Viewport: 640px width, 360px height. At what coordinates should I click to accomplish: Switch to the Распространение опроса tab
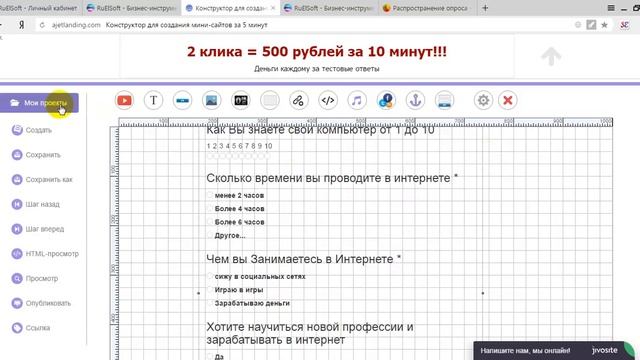[x=427, y=8]
